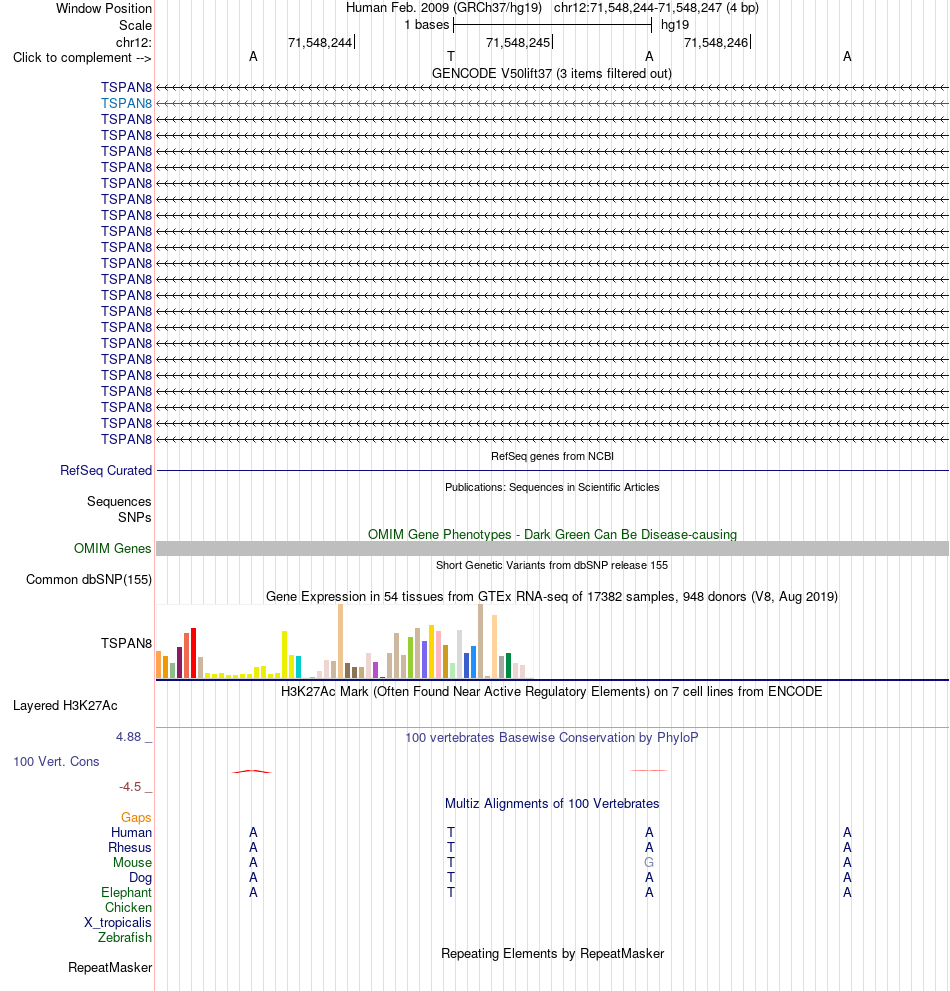Screen dimensions: 950x991
Task: Open the GTEx Gene Expression track title
Action: [552, 597]
